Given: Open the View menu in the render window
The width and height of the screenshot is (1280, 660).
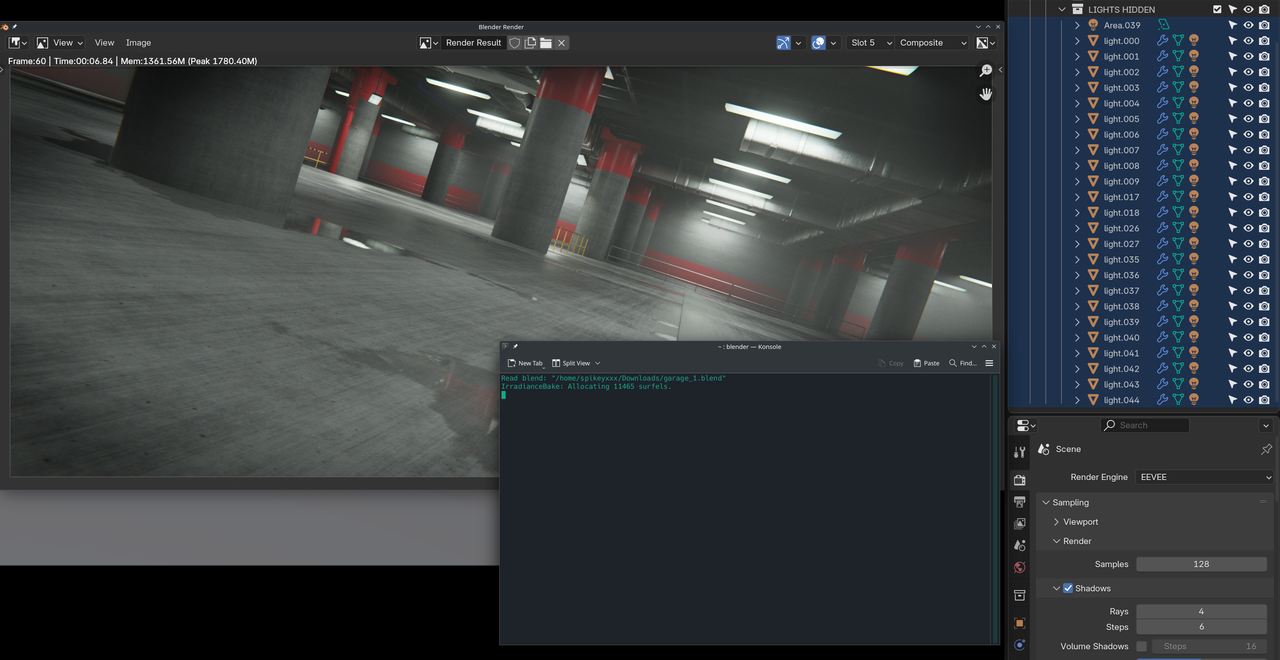Looking at the screenshot, I should tap(104, 43).
